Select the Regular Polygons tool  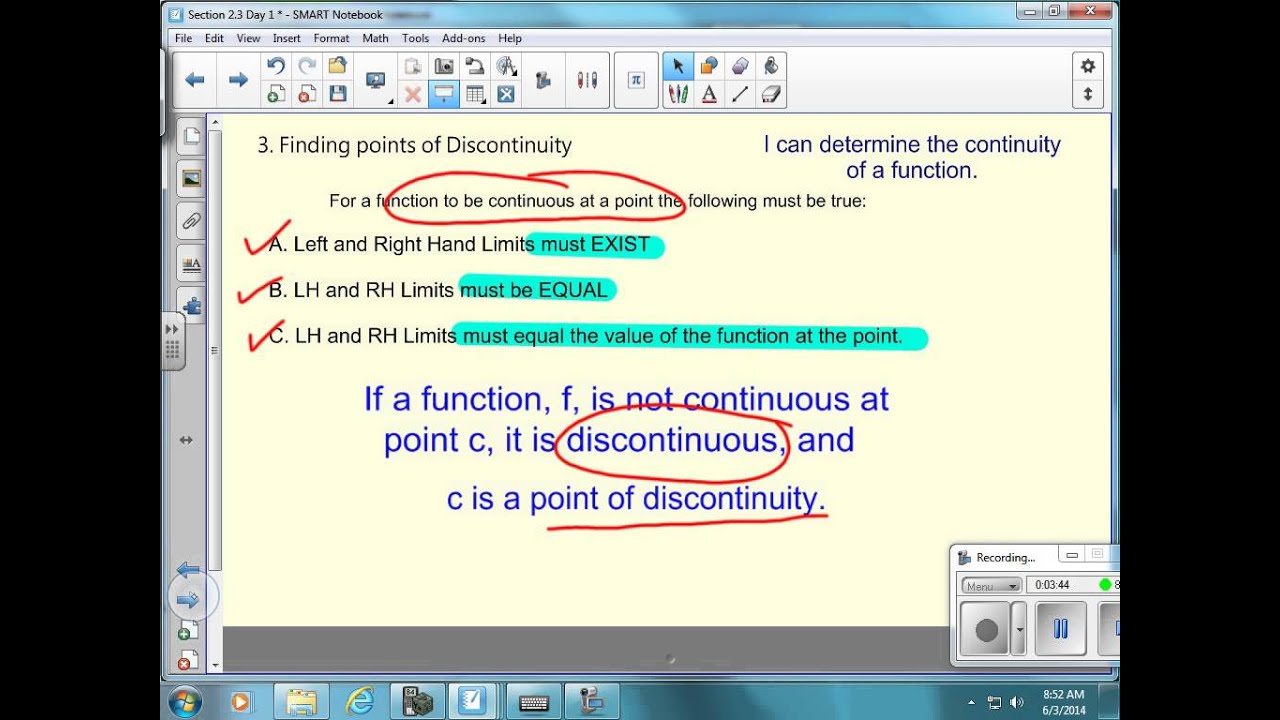pyautogui.click(x=740, y=66)
